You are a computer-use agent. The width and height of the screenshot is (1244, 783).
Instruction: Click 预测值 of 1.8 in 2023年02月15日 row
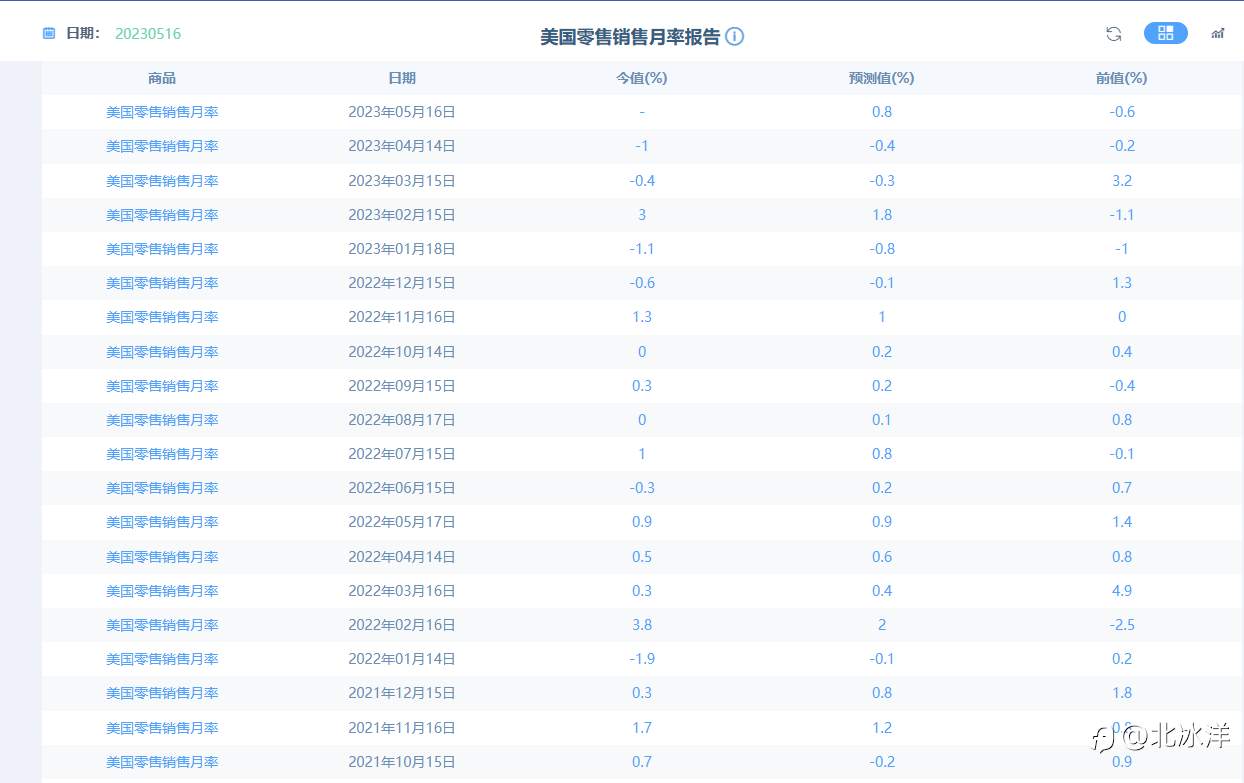pyautogui.click(x=882, y=215)
